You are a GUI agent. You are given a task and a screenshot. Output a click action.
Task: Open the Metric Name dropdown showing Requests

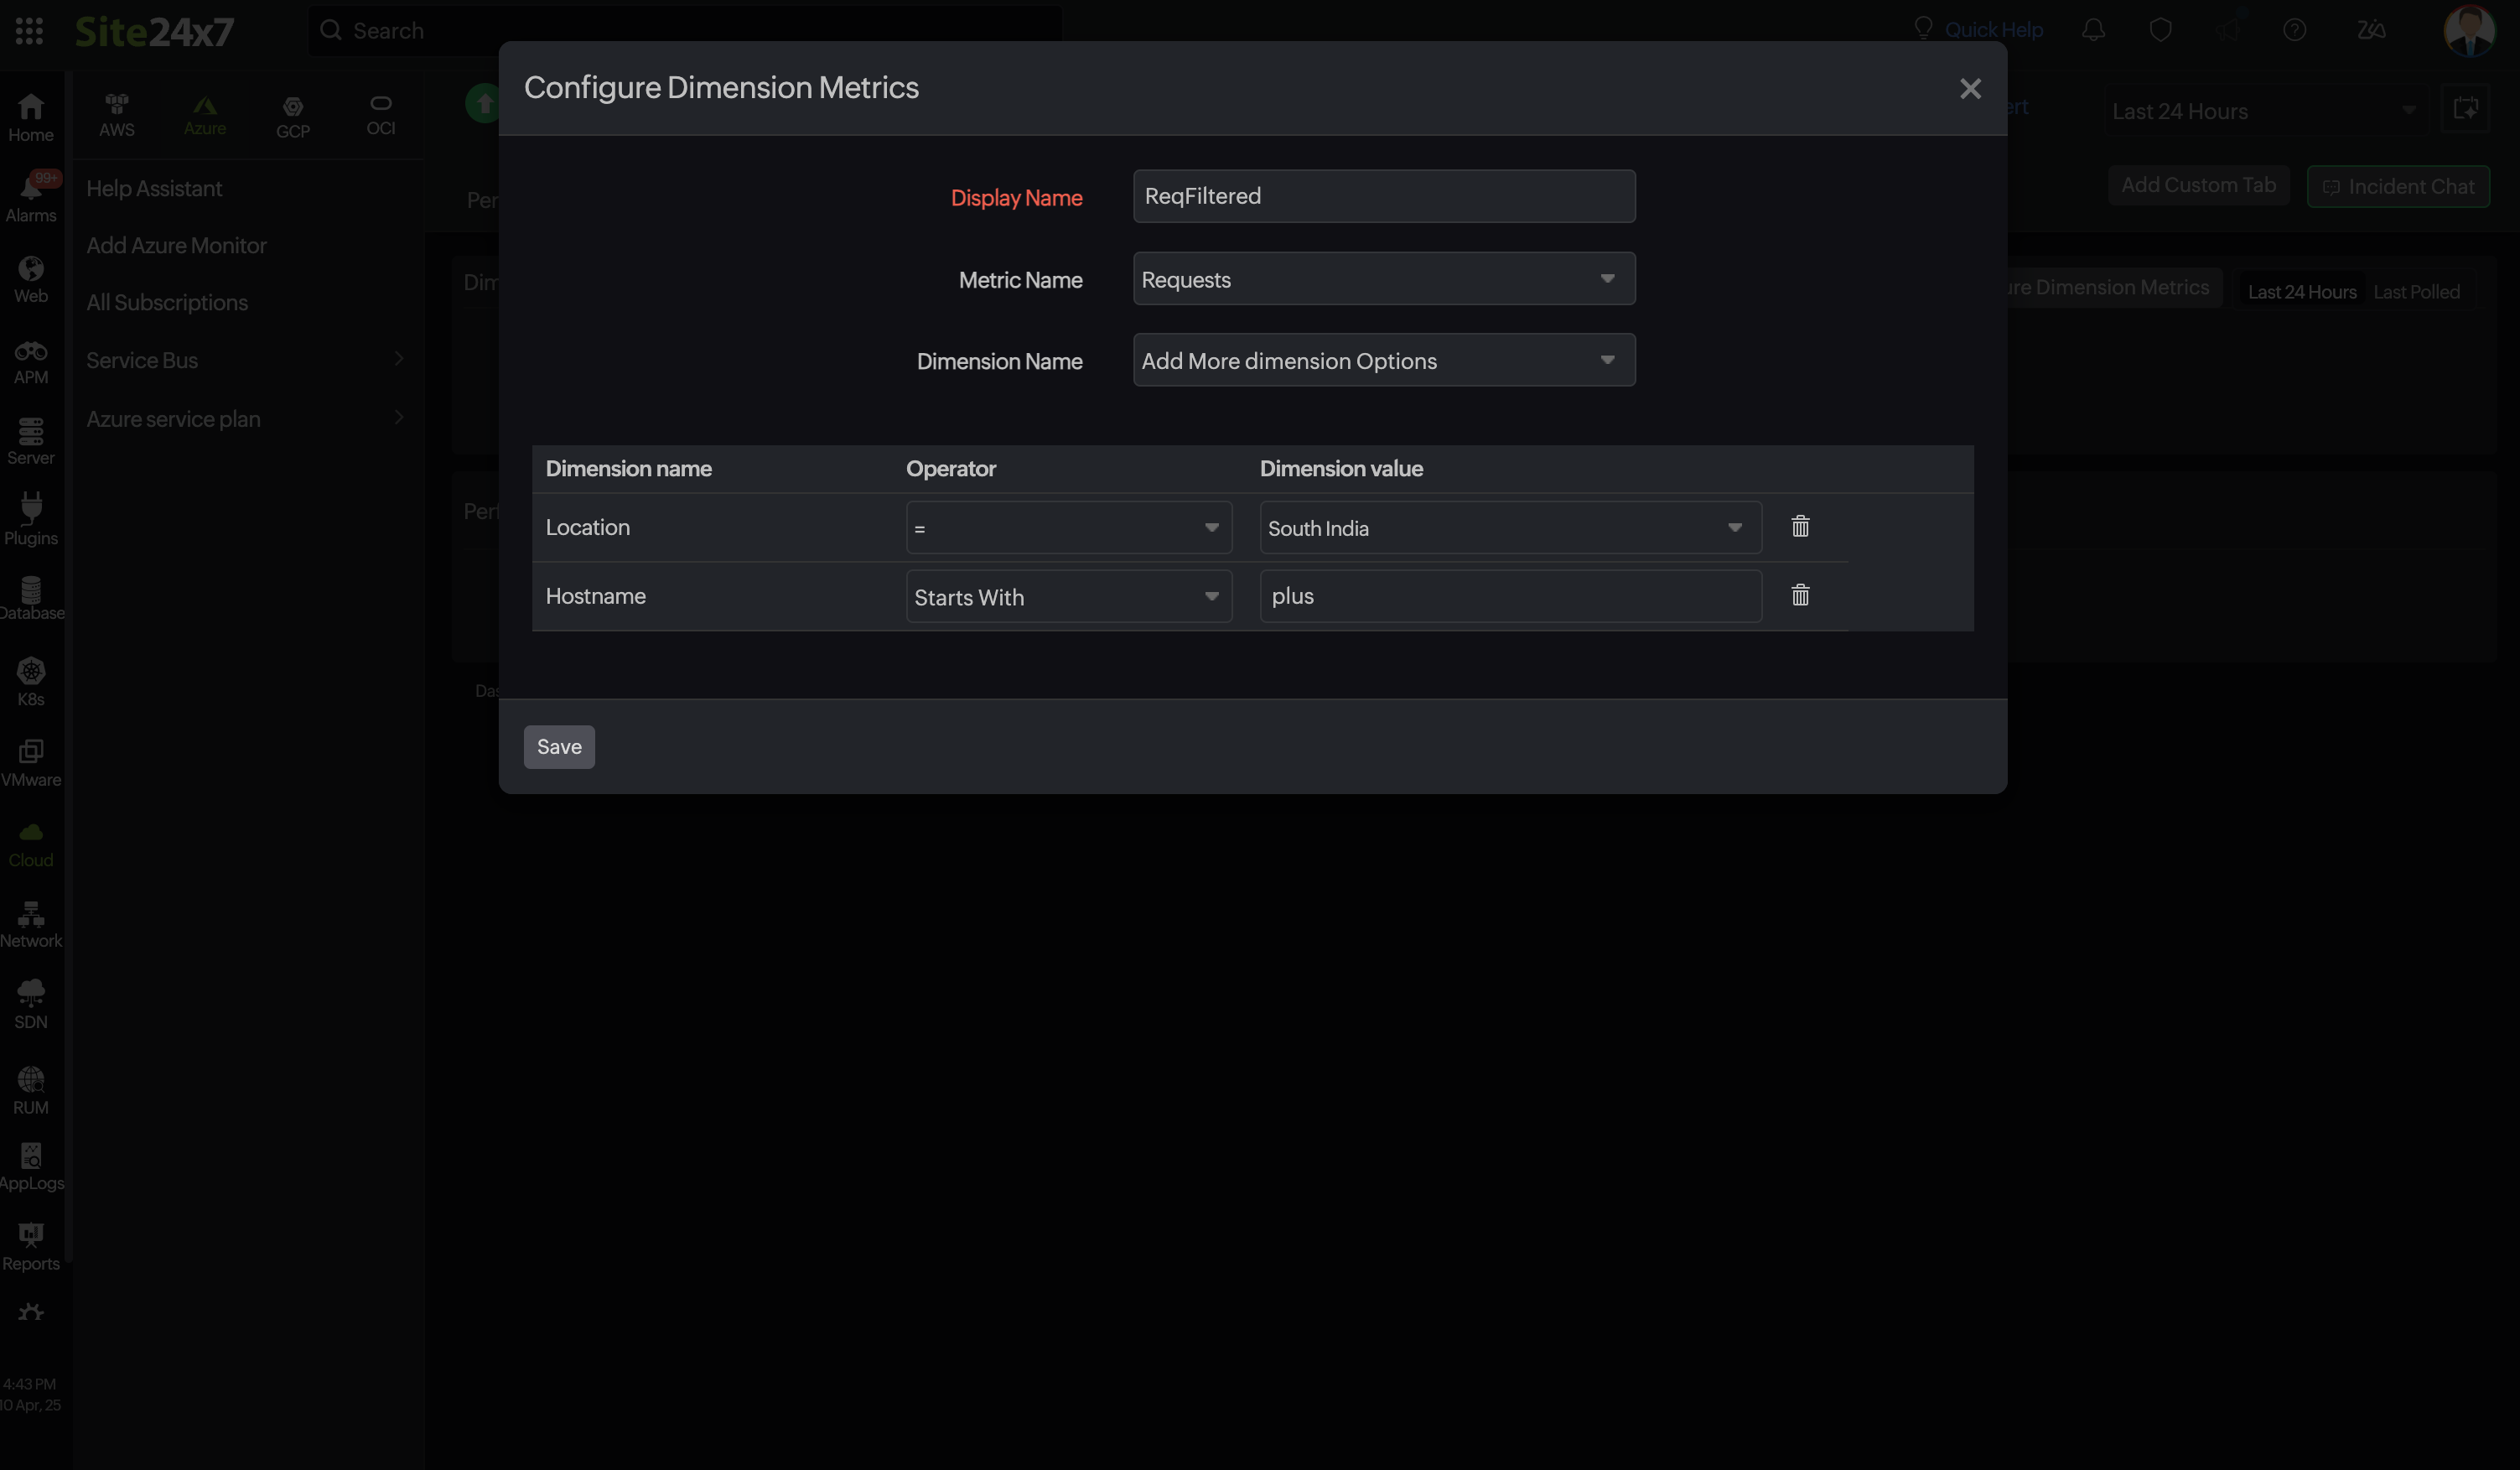(1383, 279)
